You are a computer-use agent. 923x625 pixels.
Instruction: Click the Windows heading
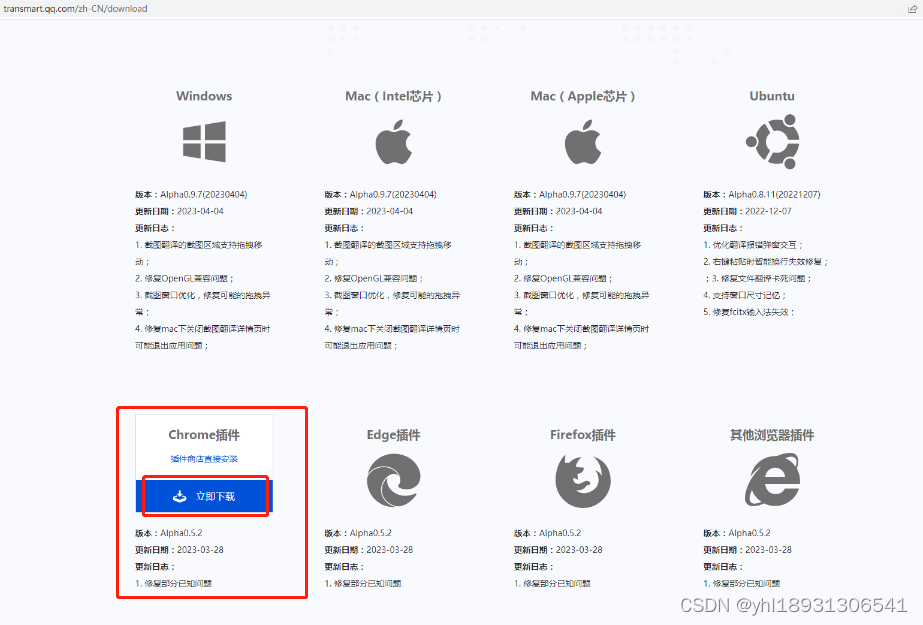[x=204, y=96]
